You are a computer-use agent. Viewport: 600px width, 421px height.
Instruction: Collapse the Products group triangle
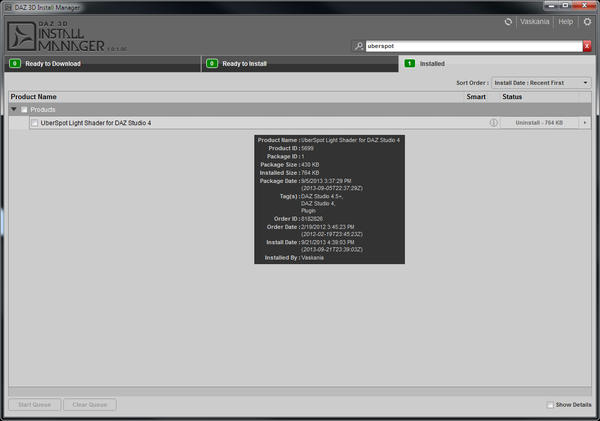pos(14,109)
